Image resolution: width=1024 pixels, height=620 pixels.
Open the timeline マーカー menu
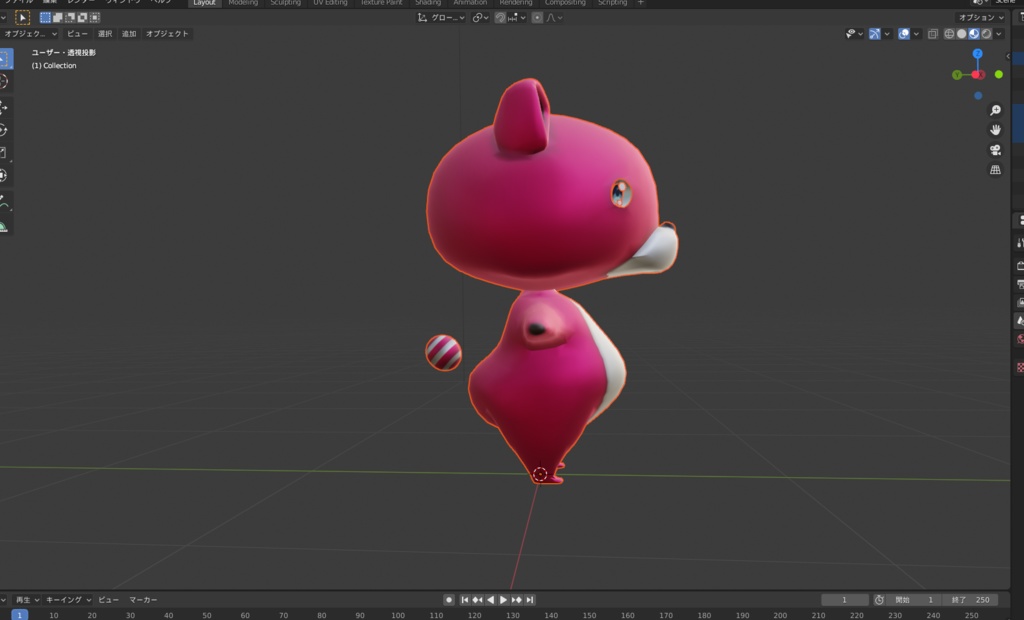tap(143, 600)
